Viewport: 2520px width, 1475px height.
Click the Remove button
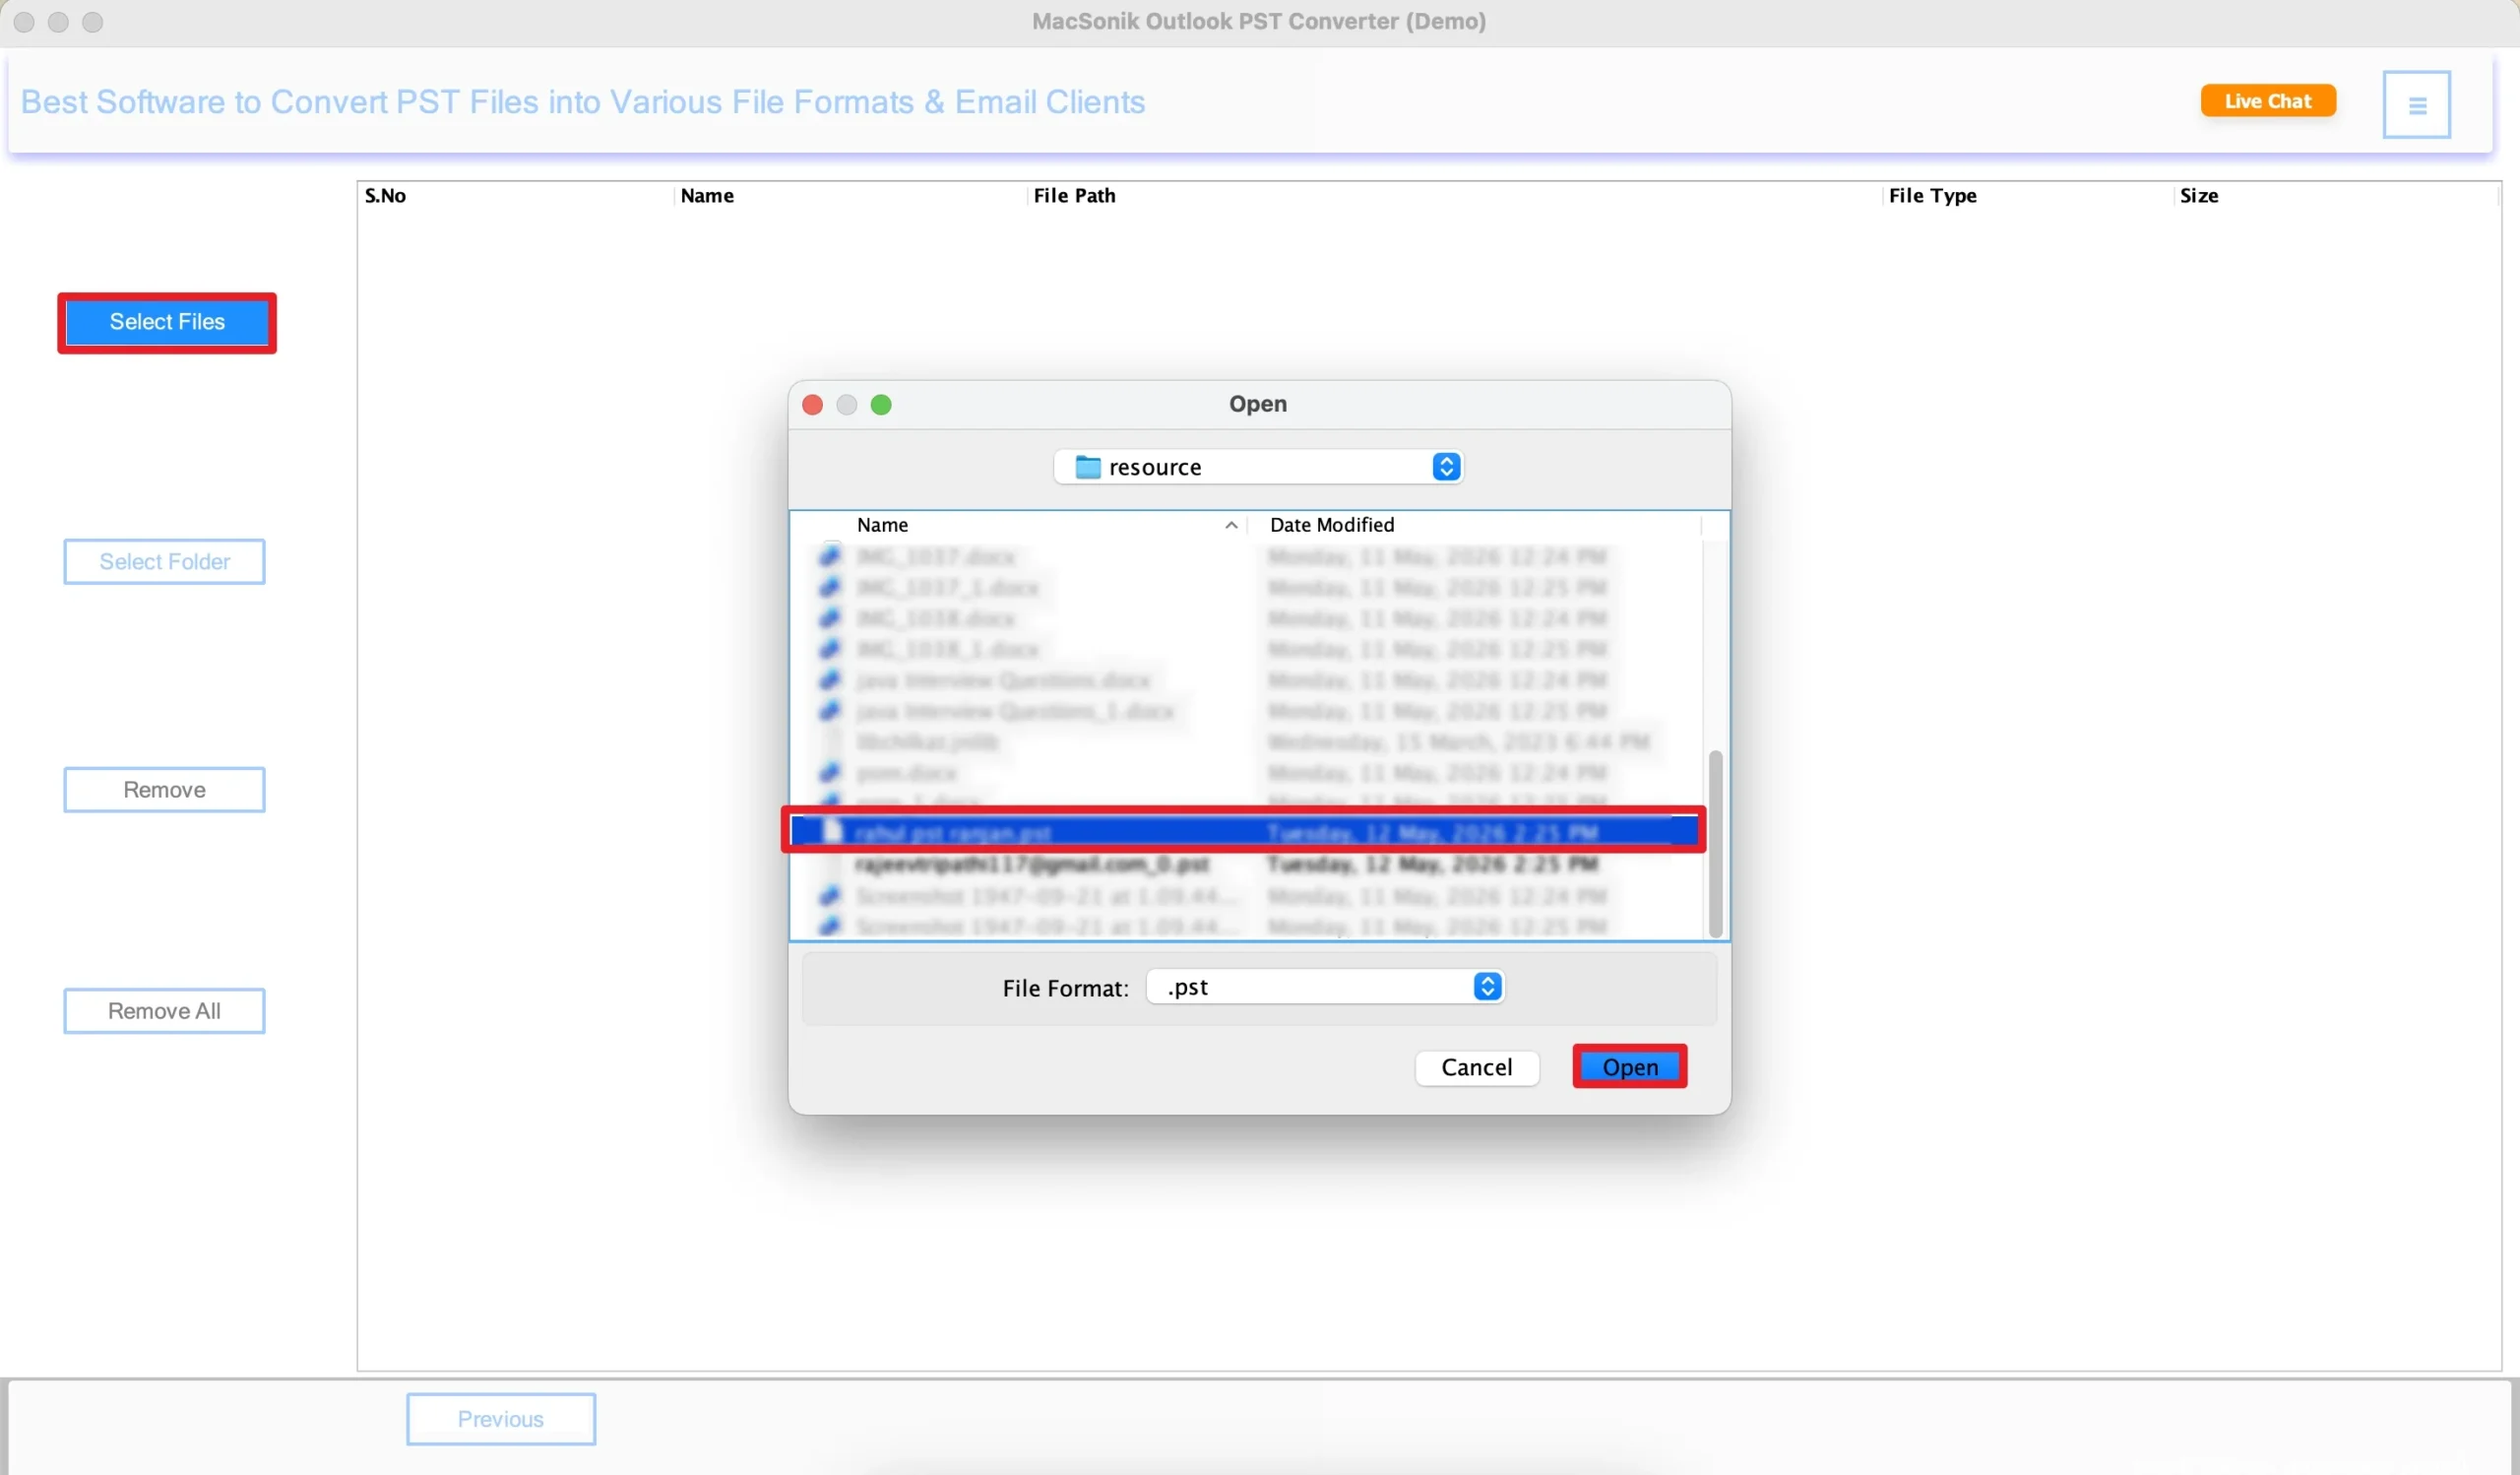coord(164,790)
